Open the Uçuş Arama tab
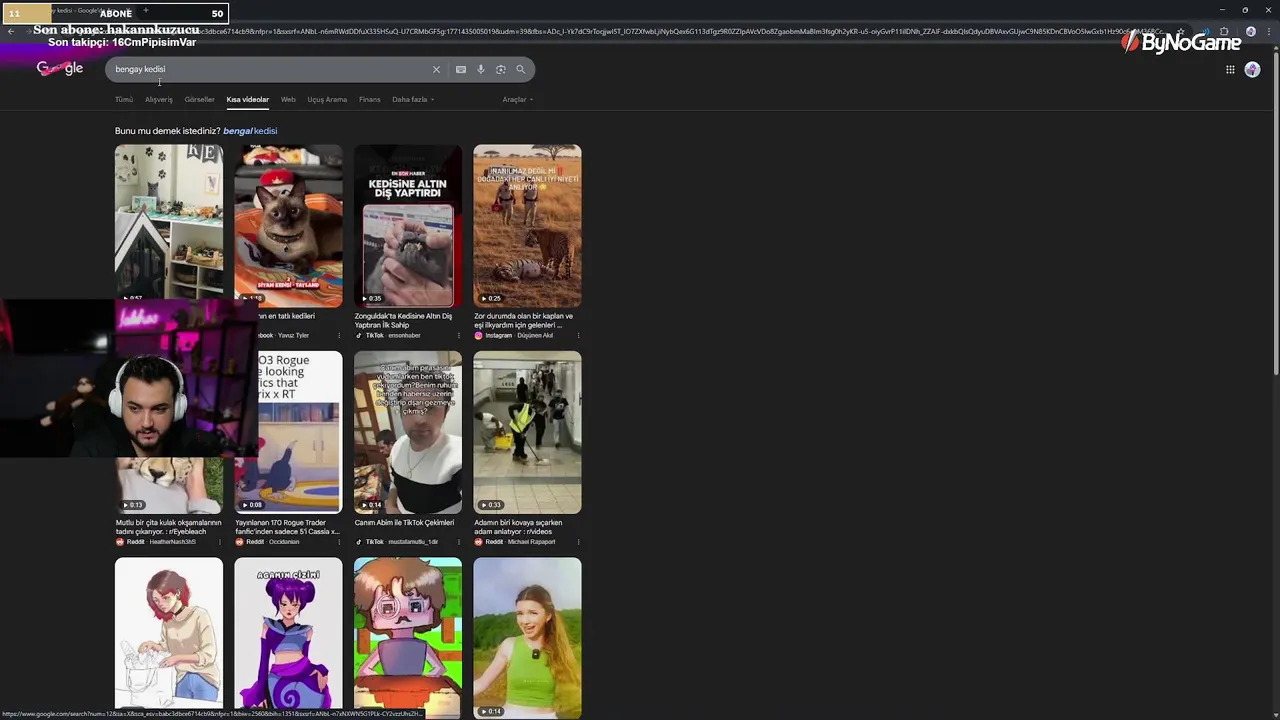 click(327, 99)
